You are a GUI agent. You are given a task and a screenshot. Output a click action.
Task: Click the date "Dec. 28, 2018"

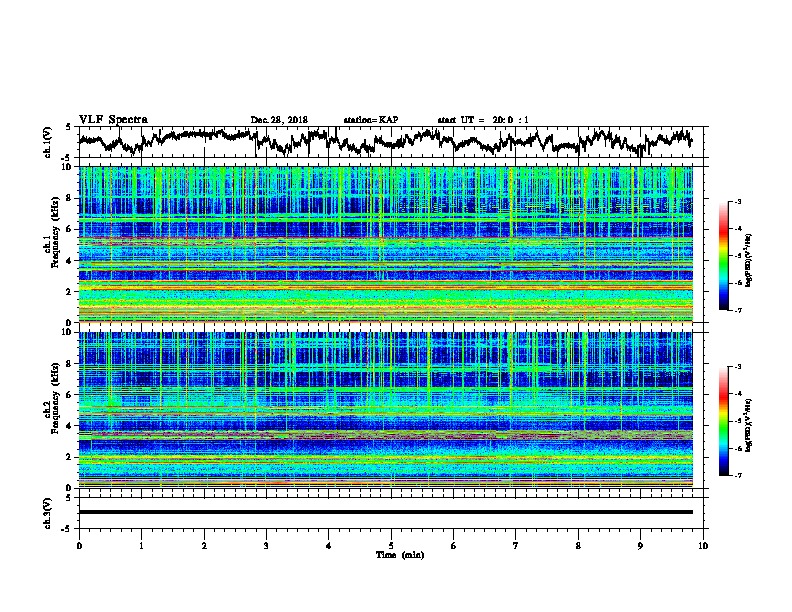click(x=279, y=120)
